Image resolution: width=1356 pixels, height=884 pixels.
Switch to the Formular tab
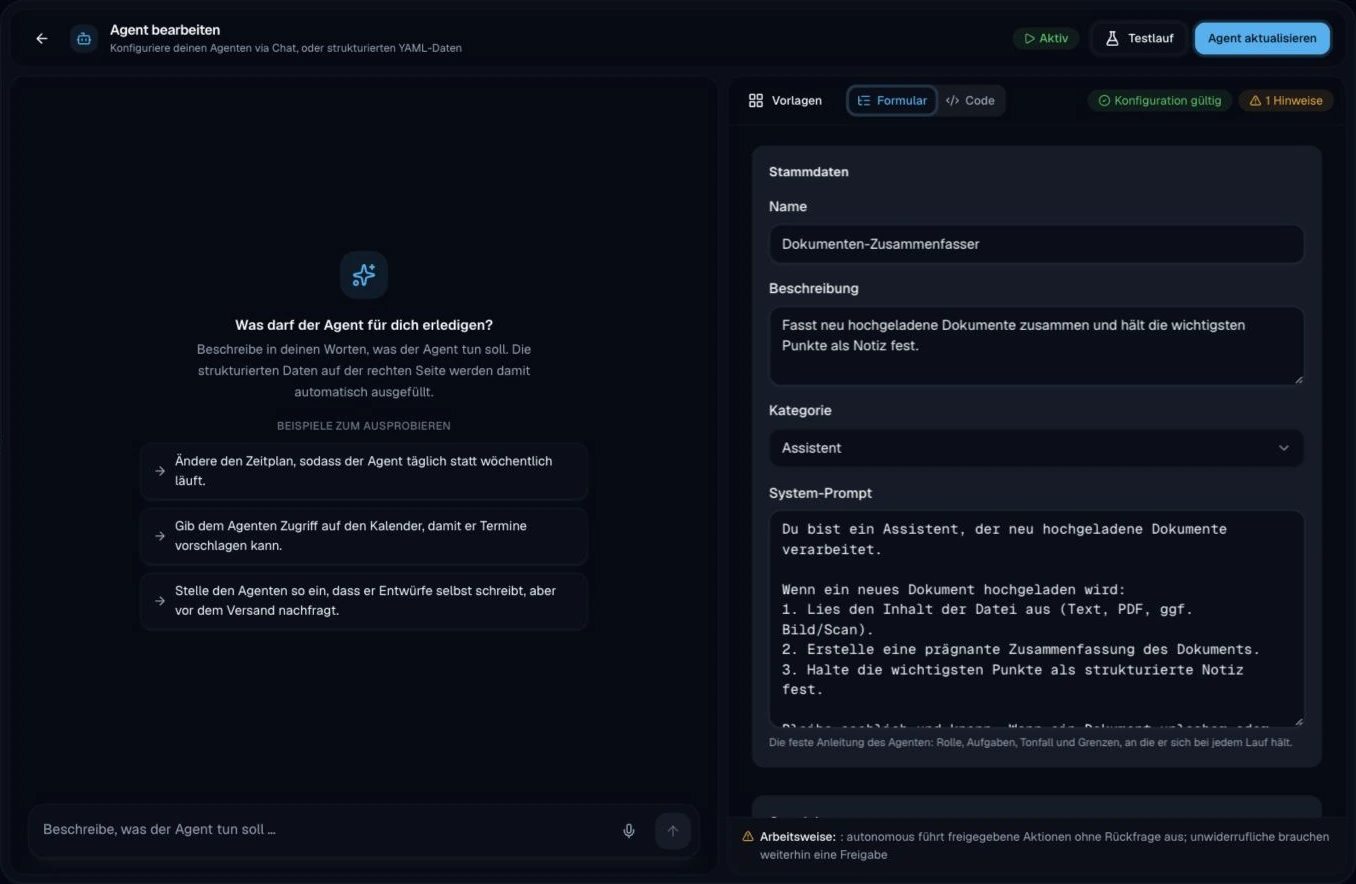click(x=892, y=101)
